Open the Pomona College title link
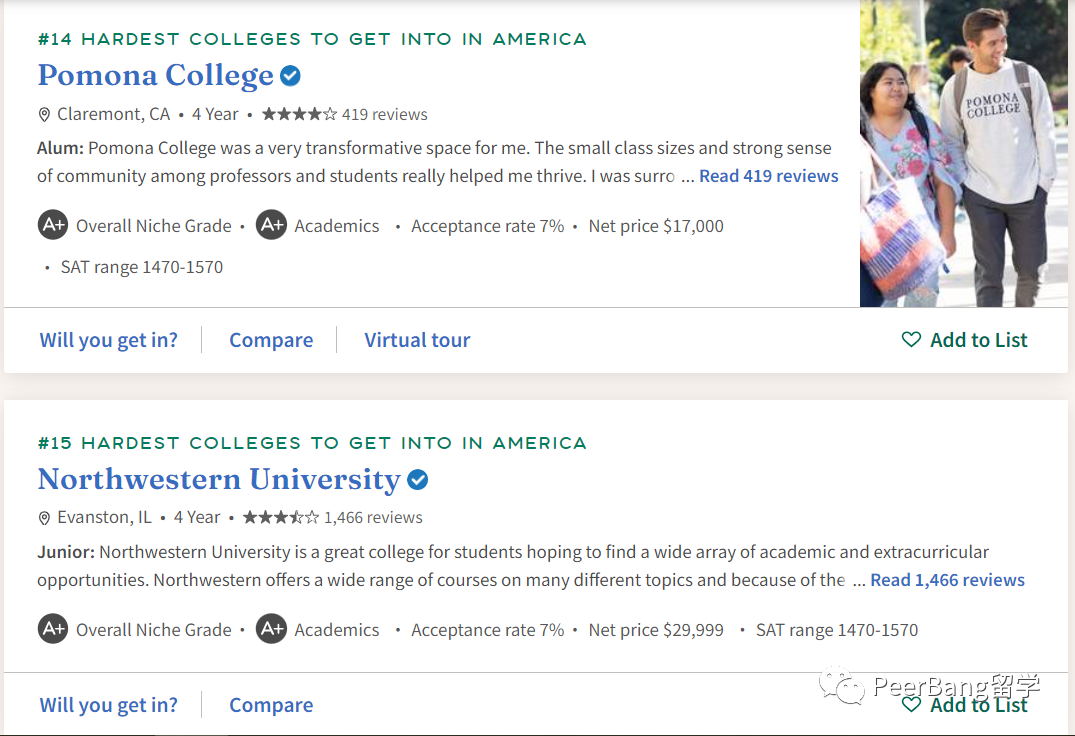This screenshot has width=1075, height=736. (x=155, y=75)
